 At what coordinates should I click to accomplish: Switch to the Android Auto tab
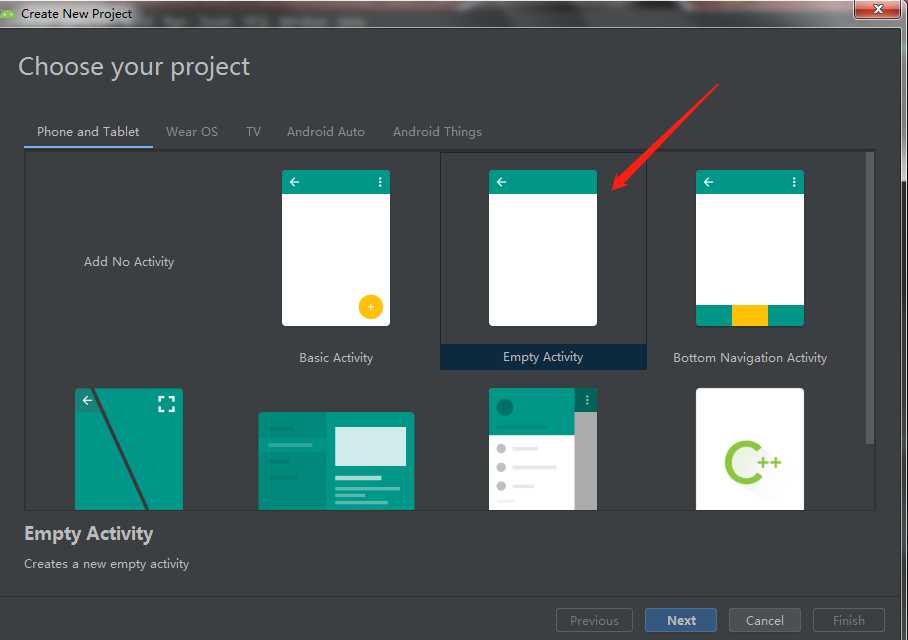325,131
